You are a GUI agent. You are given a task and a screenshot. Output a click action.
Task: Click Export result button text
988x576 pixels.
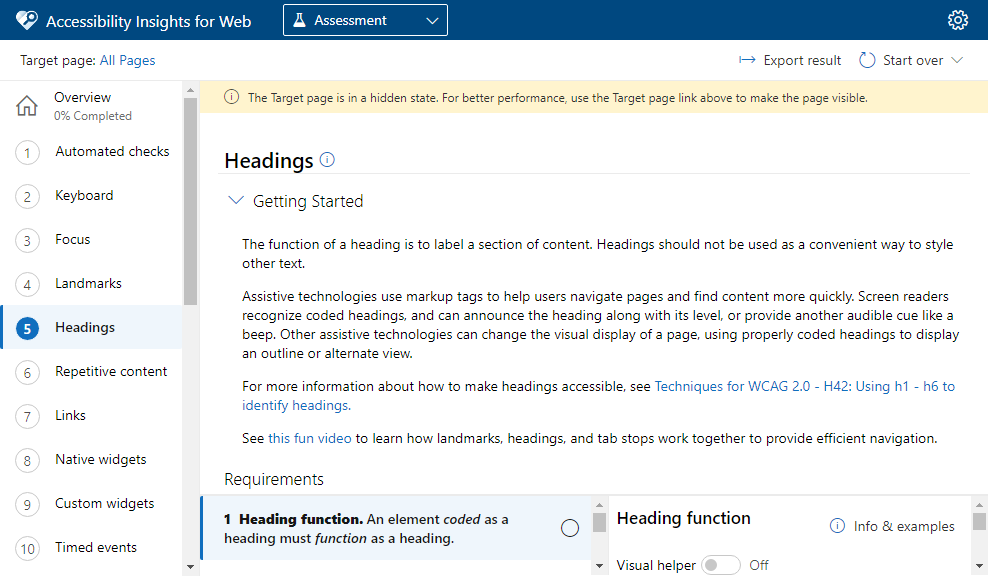coord(802,60)
